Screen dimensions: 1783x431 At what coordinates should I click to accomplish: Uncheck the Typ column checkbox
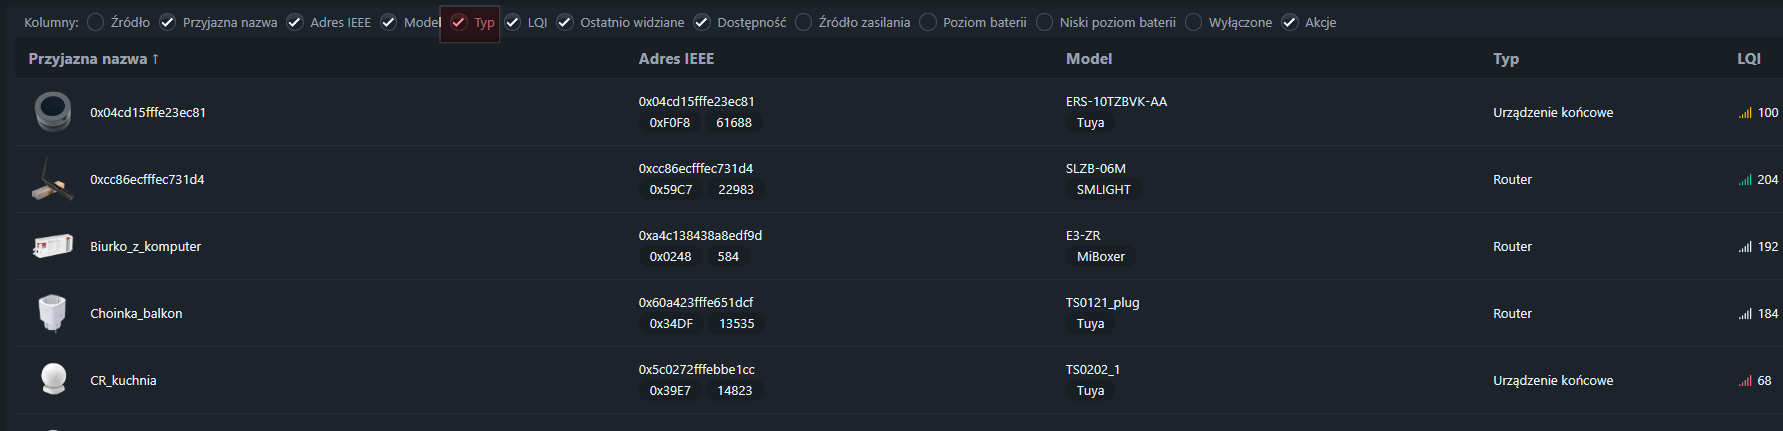[459, 22]
